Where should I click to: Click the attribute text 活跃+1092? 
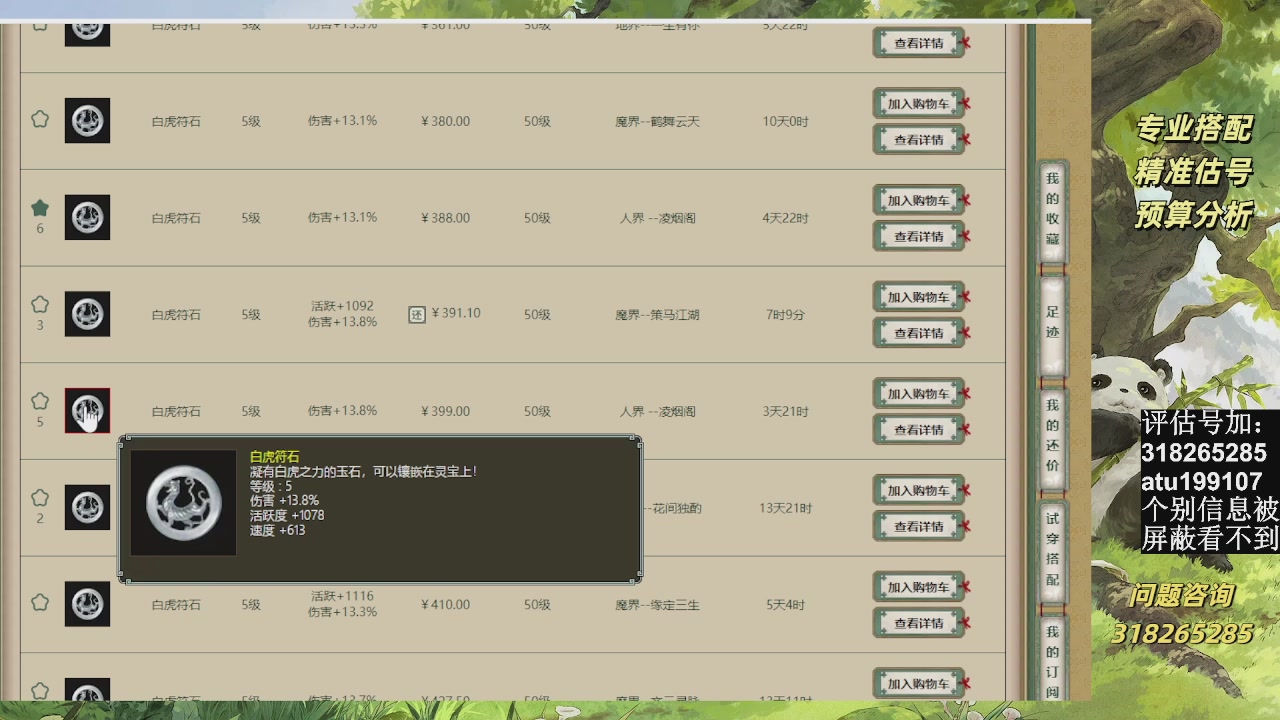(x=342, y=306)
